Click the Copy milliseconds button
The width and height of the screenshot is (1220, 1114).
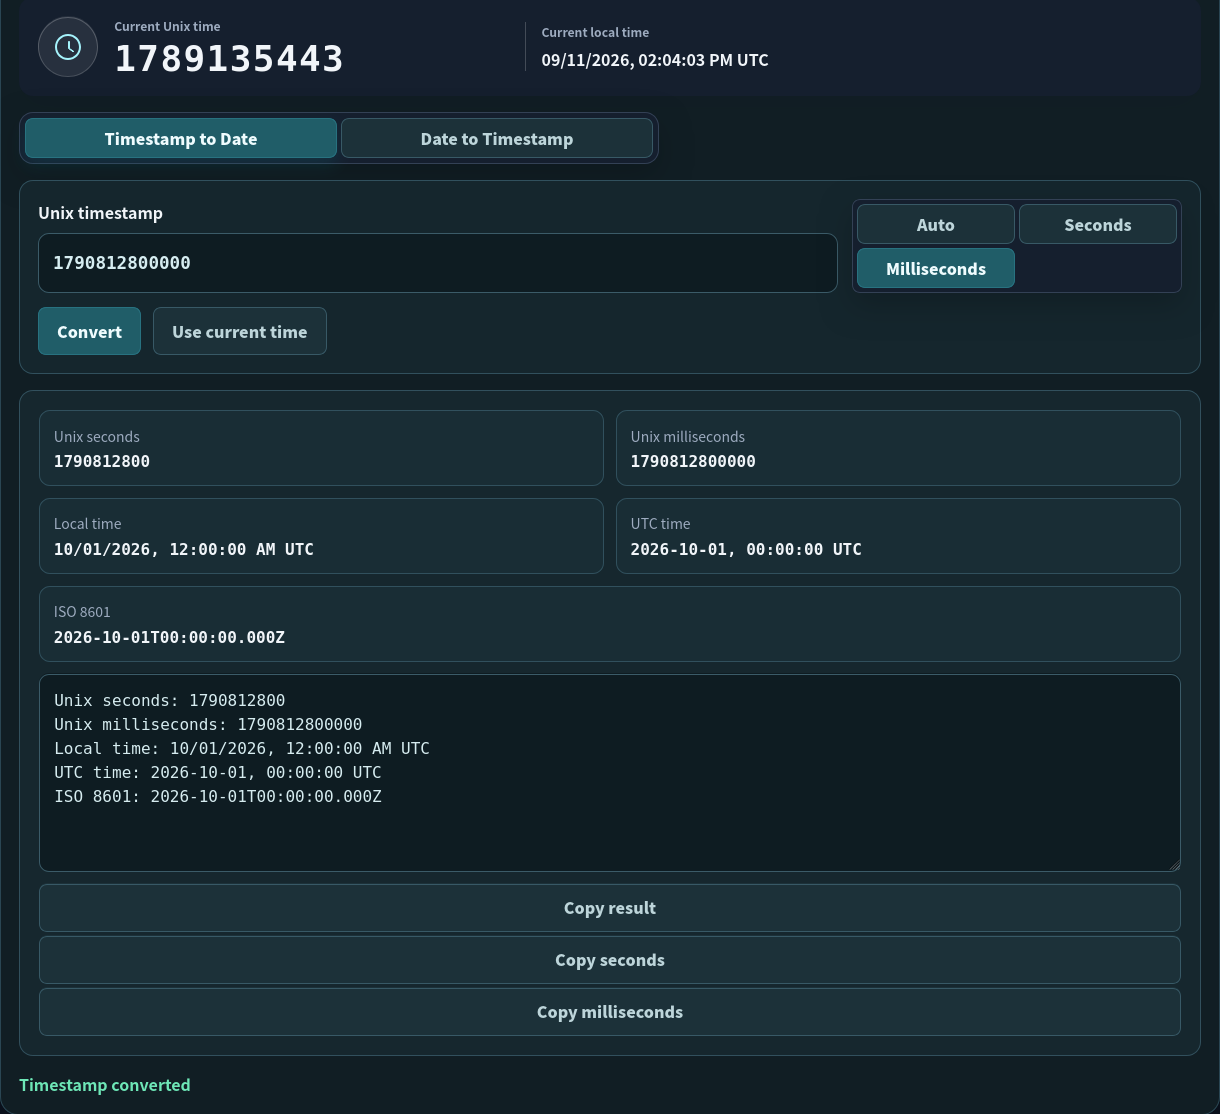click(x=610, y=1012)
